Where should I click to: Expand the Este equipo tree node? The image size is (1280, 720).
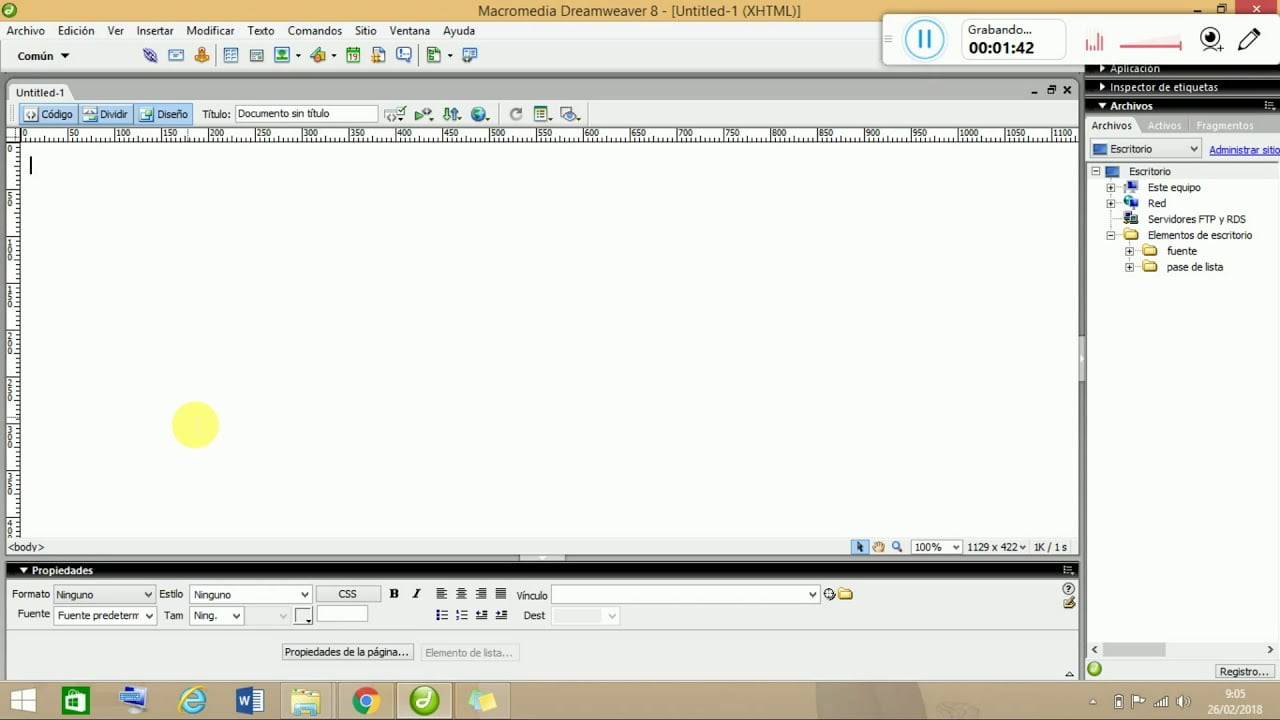[1110, 188]
